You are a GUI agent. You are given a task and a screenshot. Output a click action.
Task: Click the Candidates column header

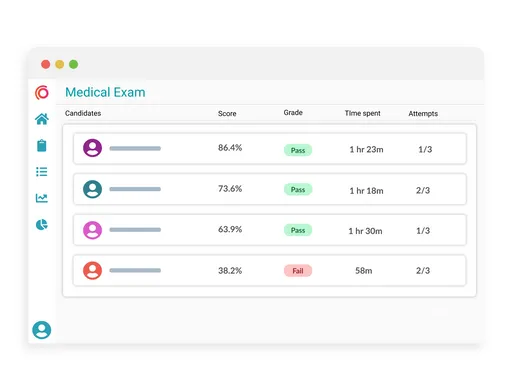tap(83, 113)
